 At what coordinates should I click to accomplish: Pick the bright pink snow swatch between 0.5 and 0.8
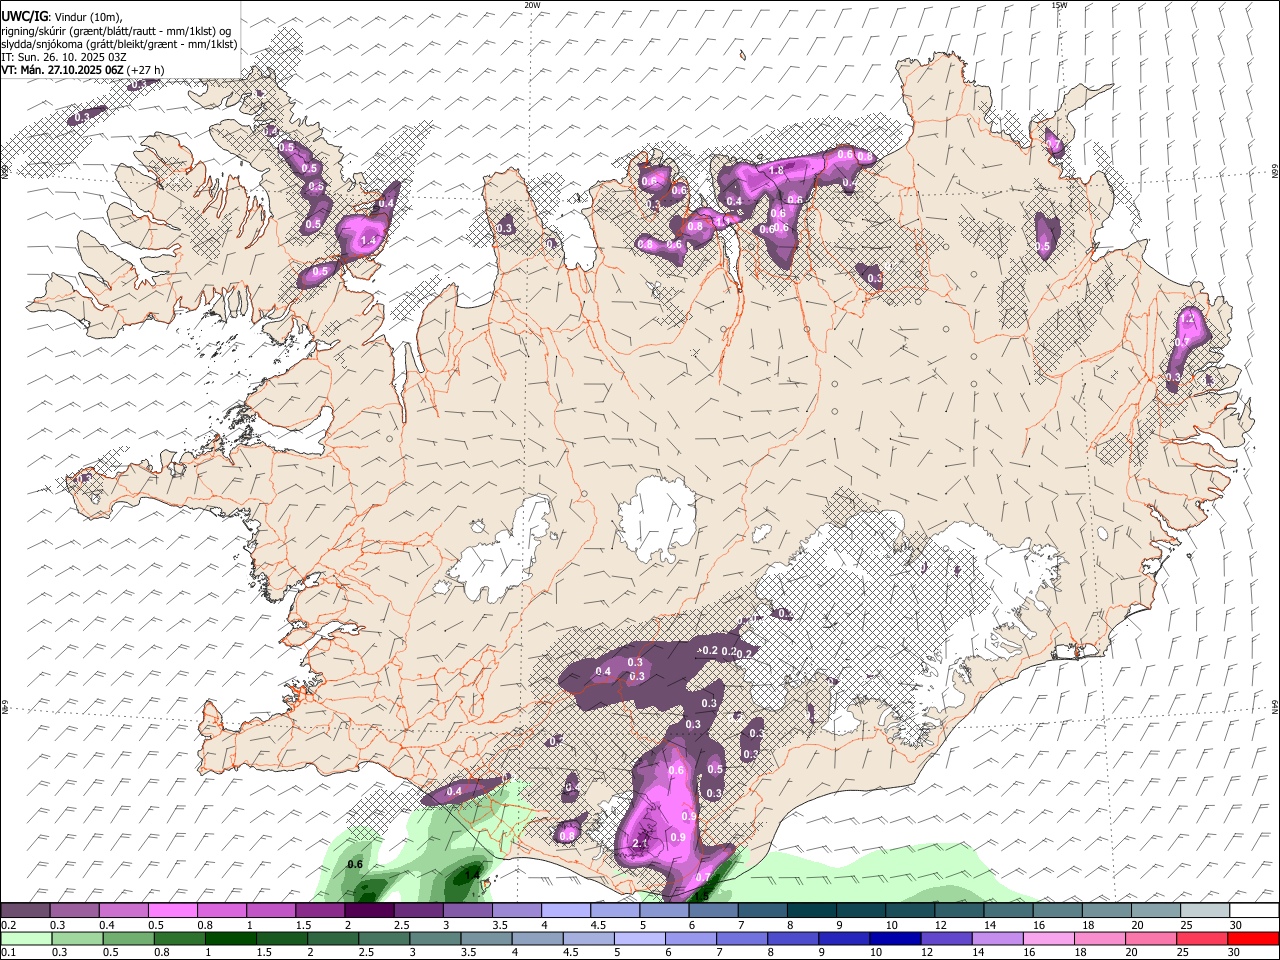[x=172, y=911]
